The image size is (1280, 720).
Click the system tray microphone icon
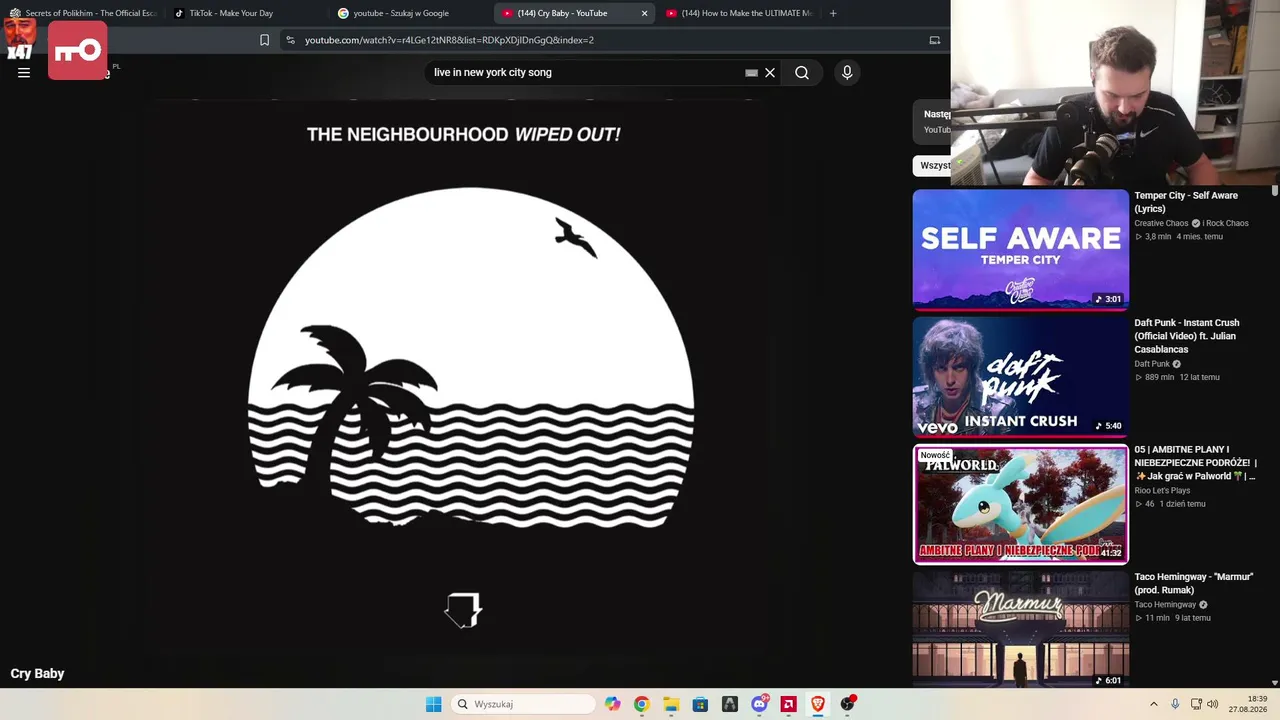[x=1175, y=704]
